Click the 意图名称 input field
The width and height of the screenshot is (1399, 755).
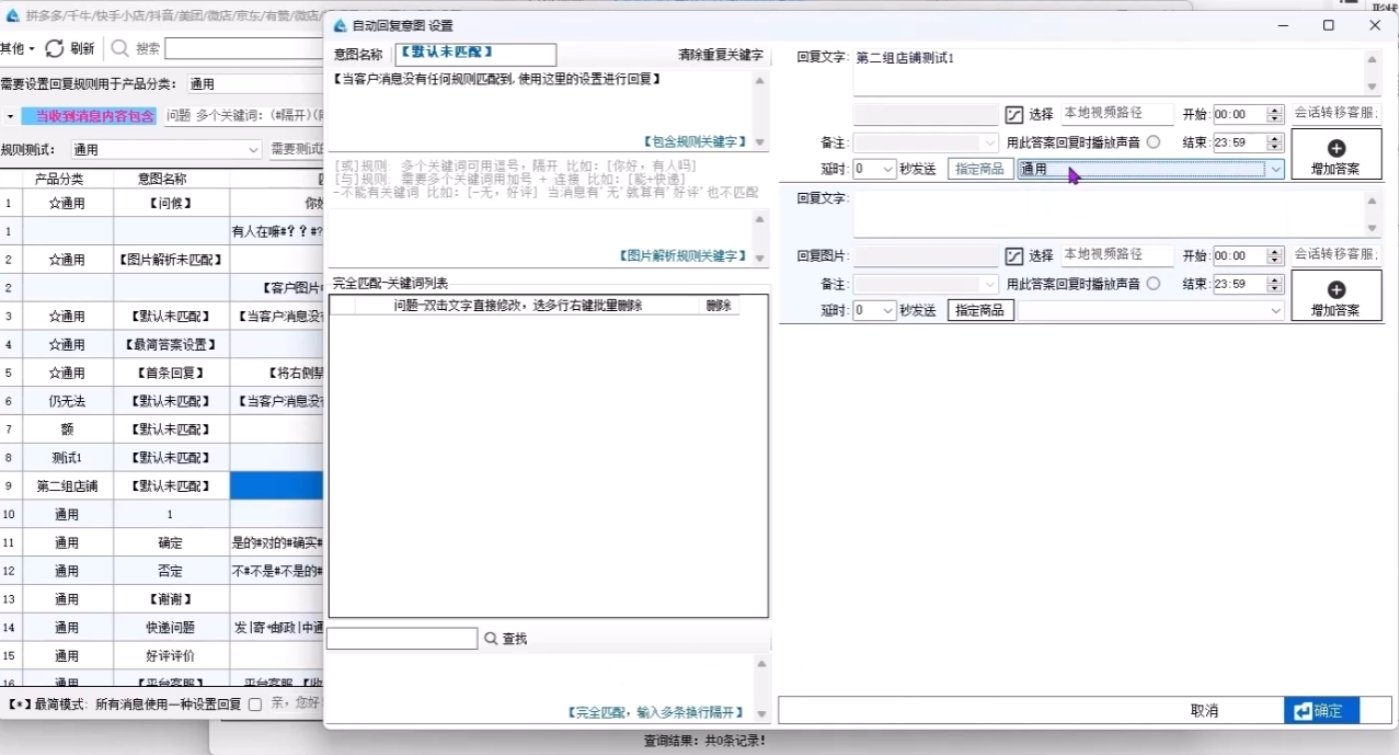[475, 55]
